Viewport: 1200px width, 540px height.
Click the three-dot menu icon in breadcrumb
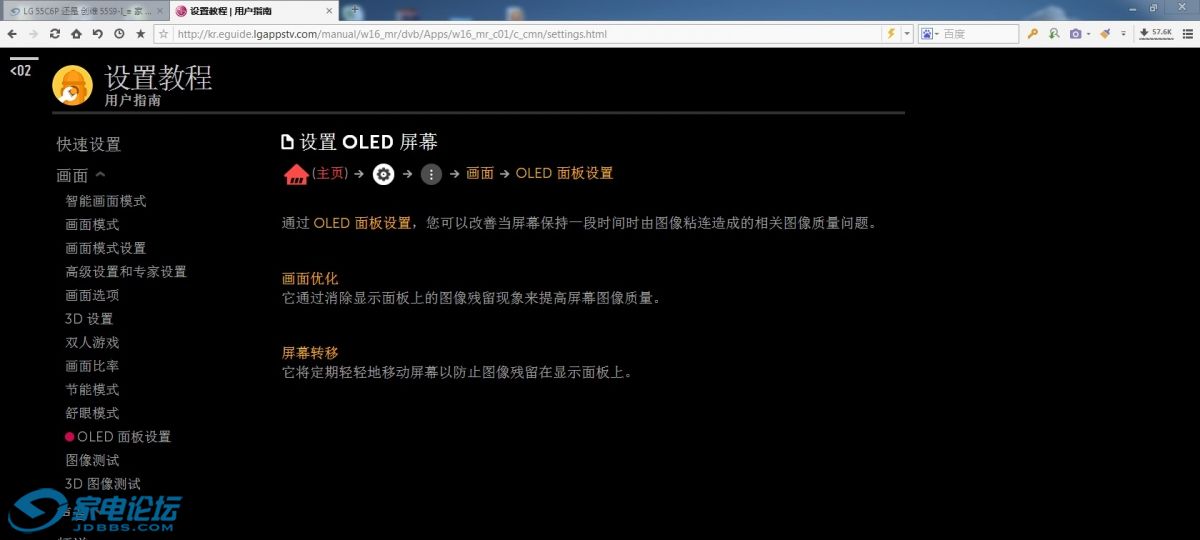(431, 174)
